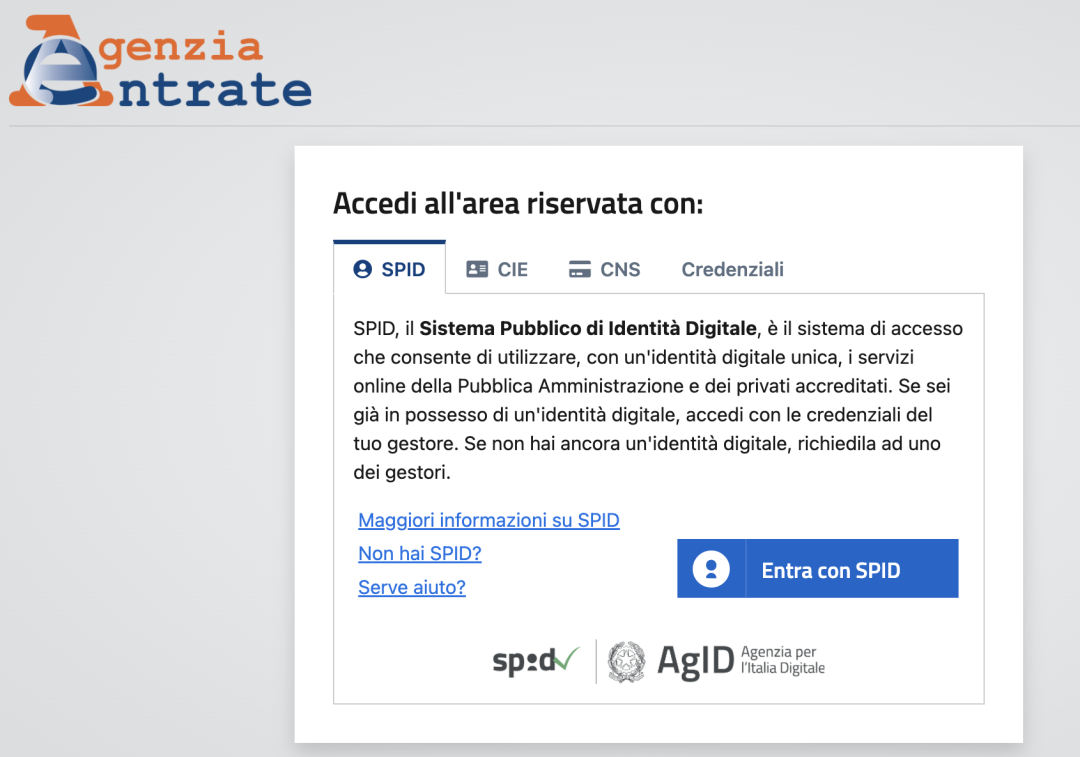Click the Agenzia per l'Italia Digitale text
This screenshot has width=1080, height=757.
point(782,660)
